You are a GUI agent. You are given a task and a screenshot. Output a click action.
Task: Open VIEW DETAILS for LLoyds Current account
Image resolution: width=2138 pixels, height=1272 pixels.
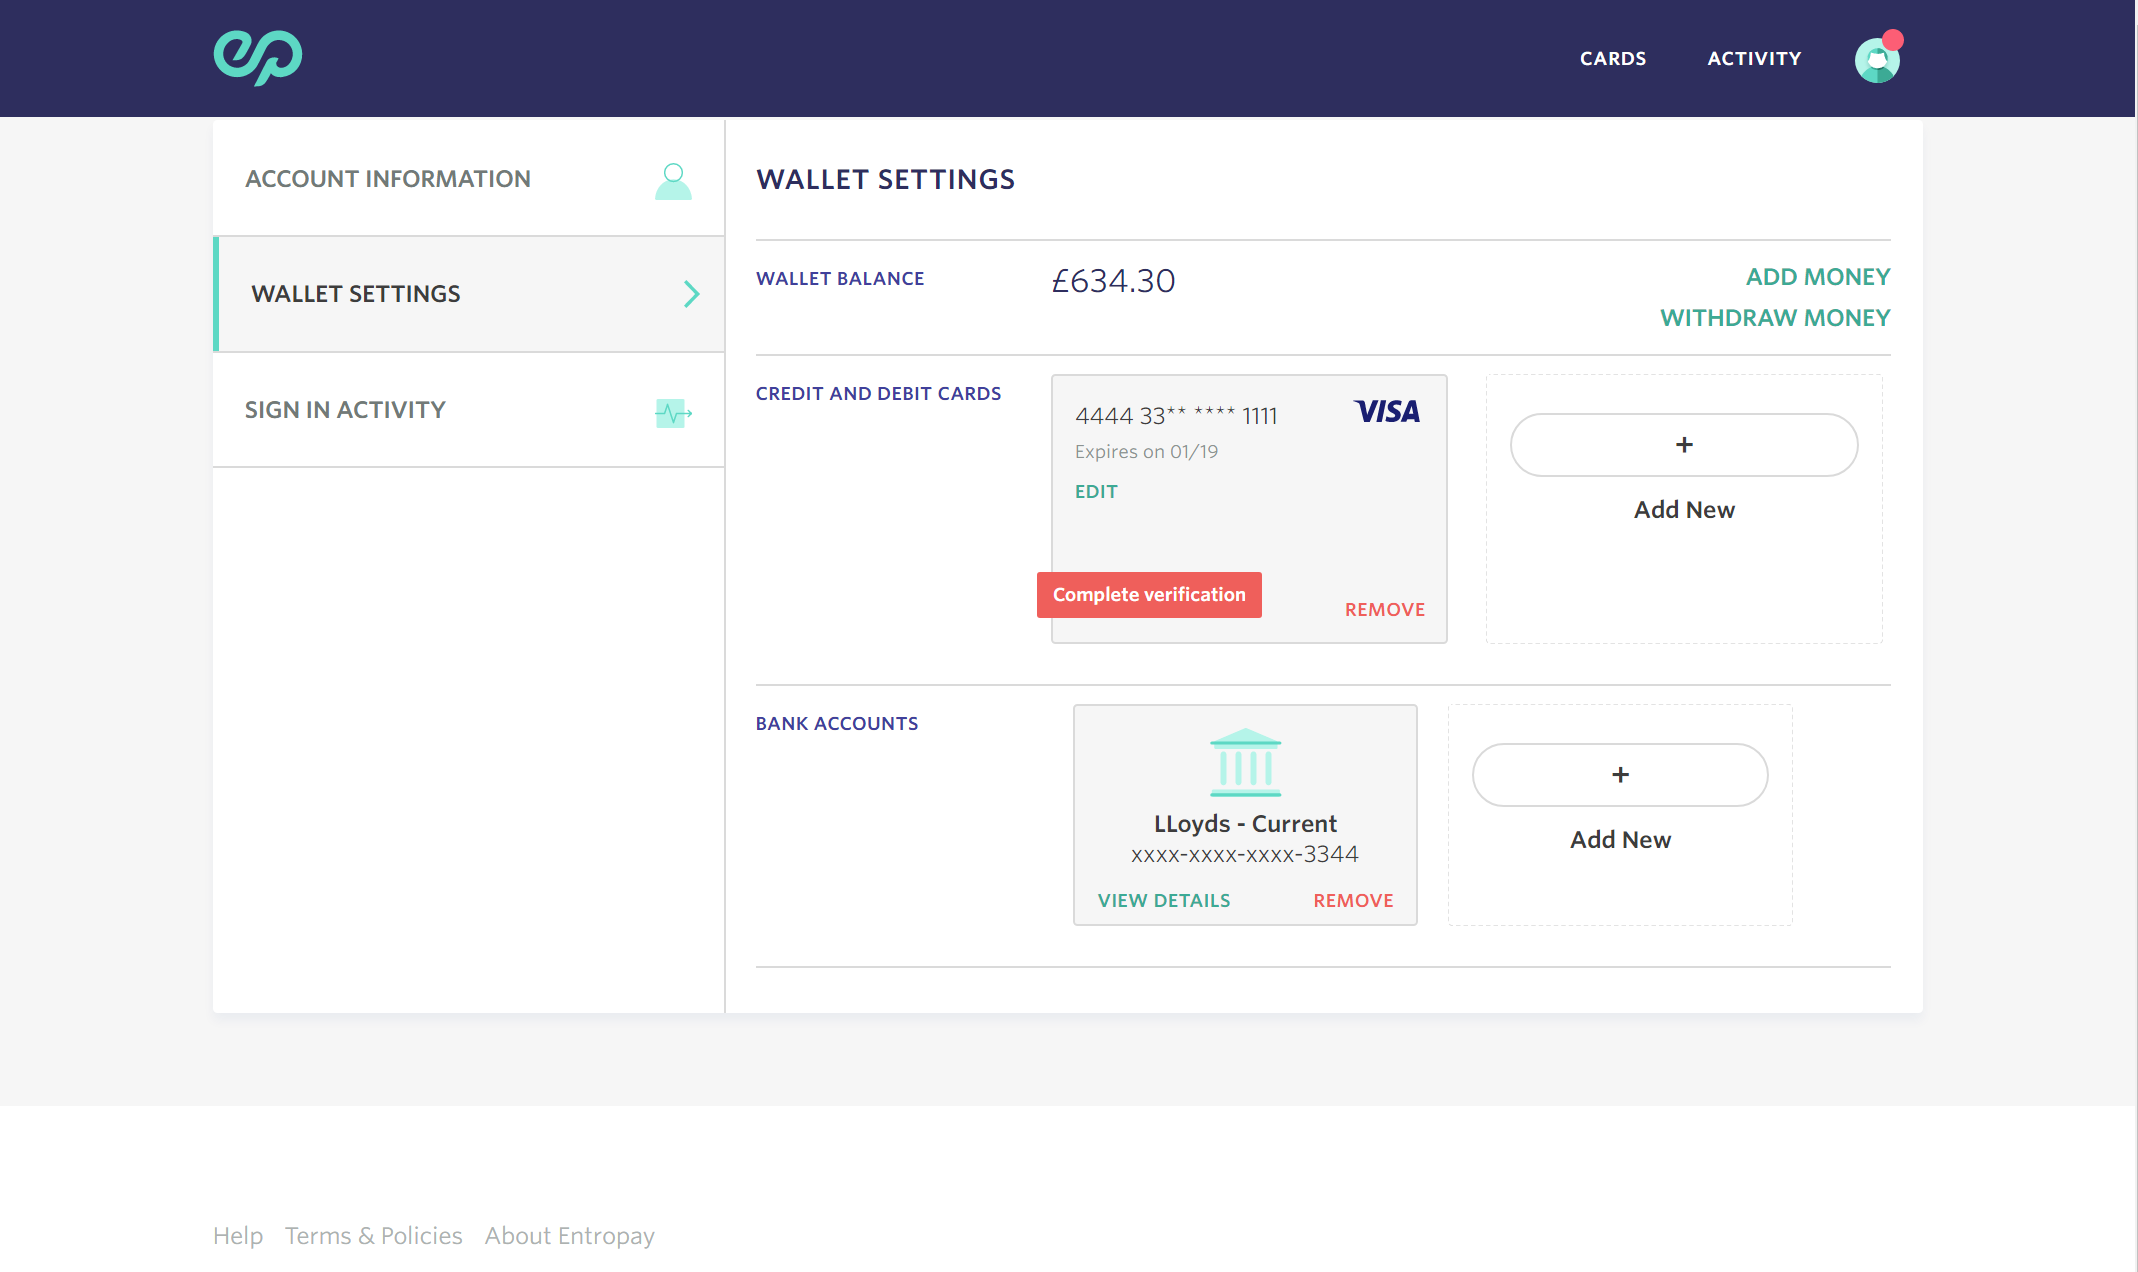coord(1163,900)
